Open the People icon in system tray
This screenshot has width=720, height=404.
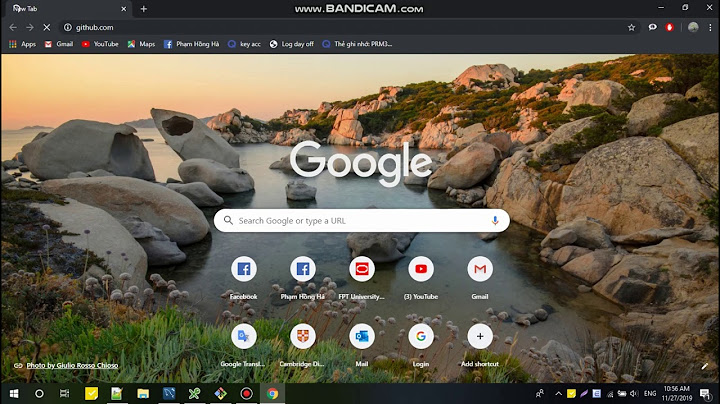(x=540, y=393)
